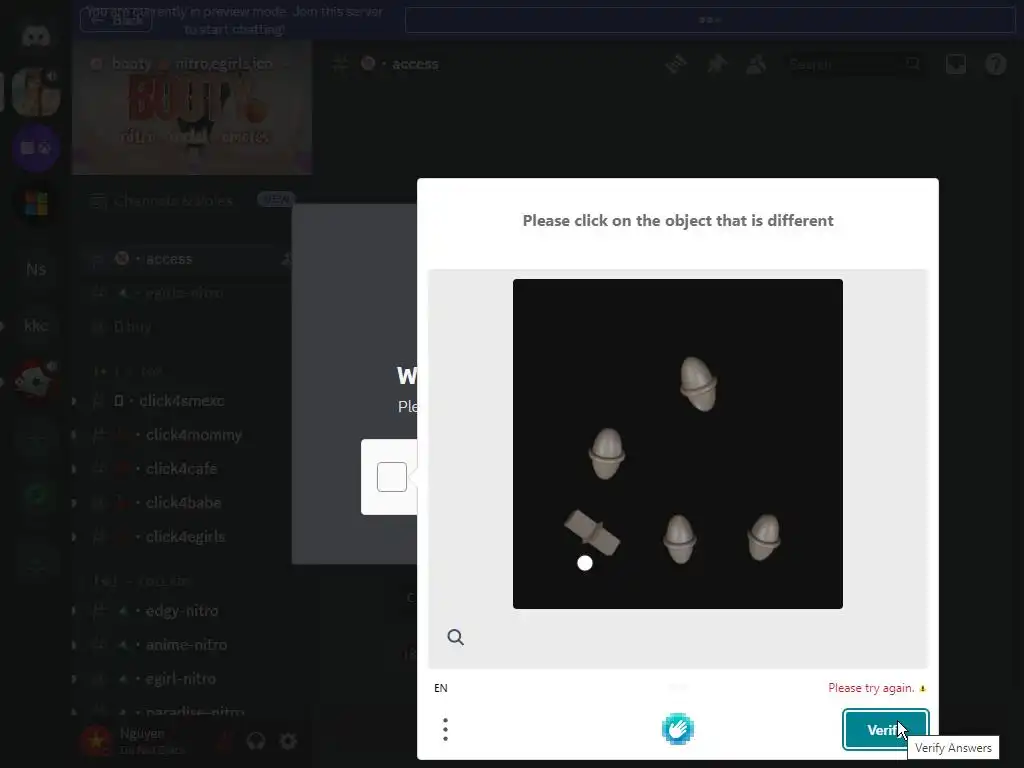This screenshot has width=1024, height=768.
Task: Open the server banner header dropdown
Action: [191, 64]
